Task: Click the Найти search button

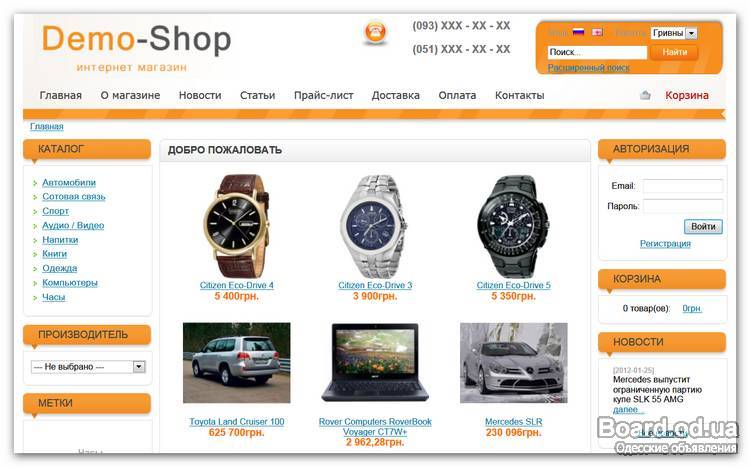Action: coord(674,52)
